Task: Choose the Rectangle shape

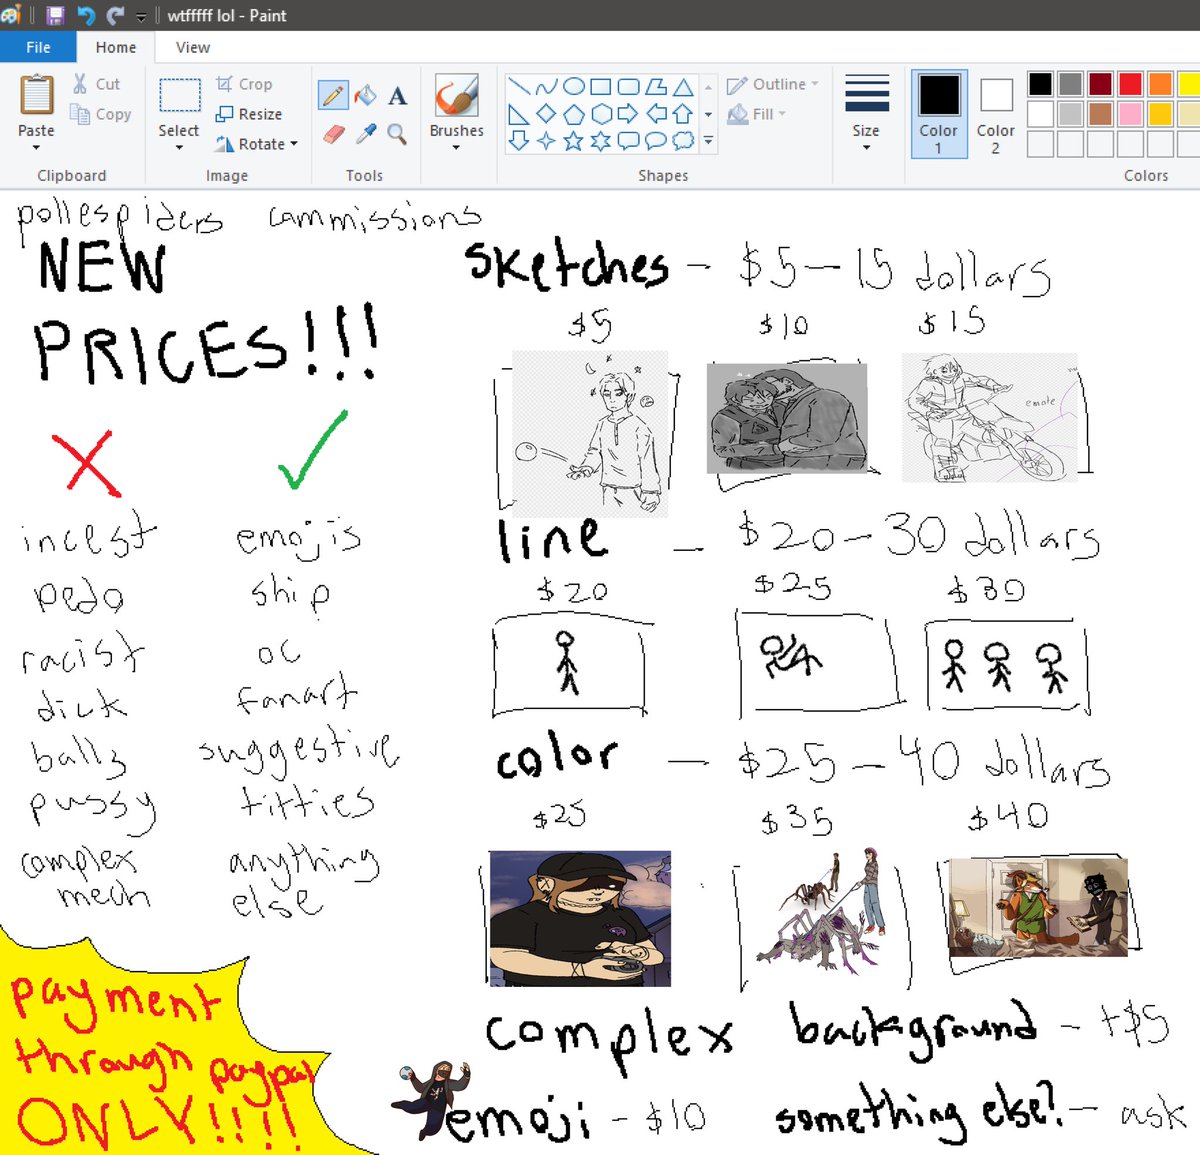Action: coord(600,86)
